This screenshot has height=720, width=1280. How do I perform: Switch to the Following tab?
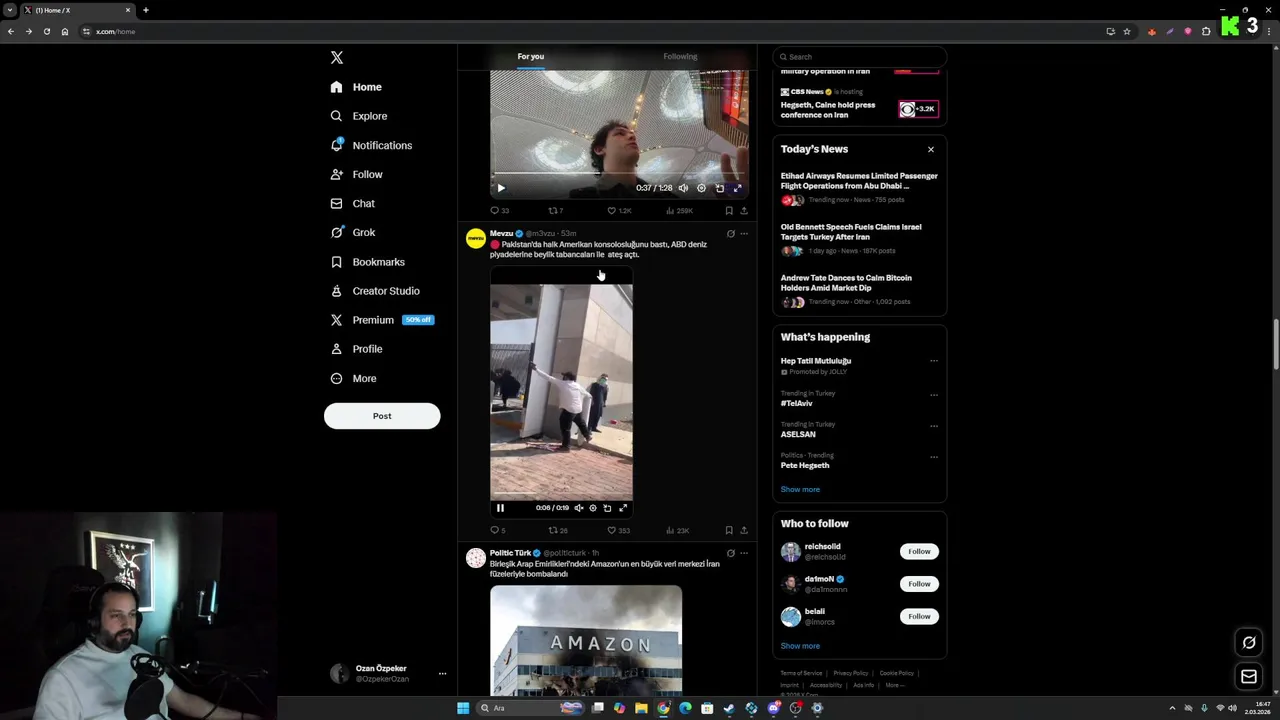680,57
